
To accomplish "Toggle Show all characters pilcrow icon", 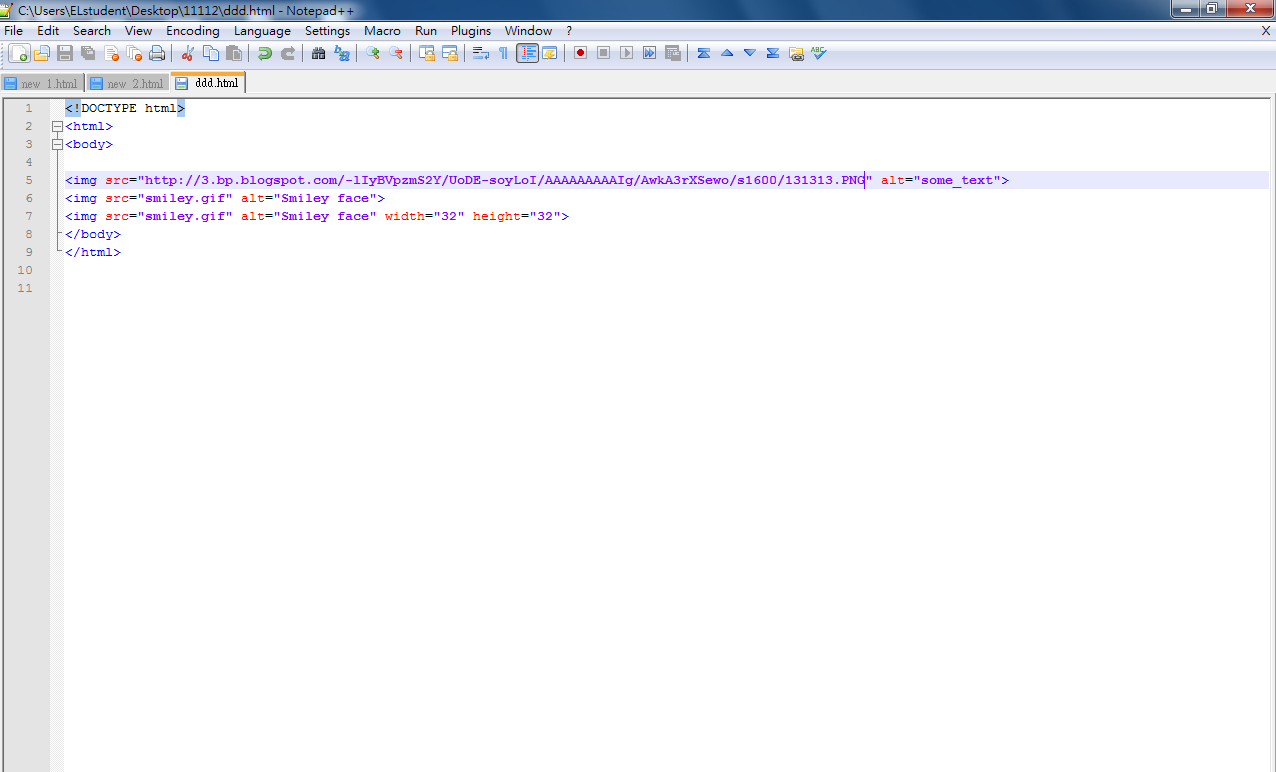I will [503, 53].
